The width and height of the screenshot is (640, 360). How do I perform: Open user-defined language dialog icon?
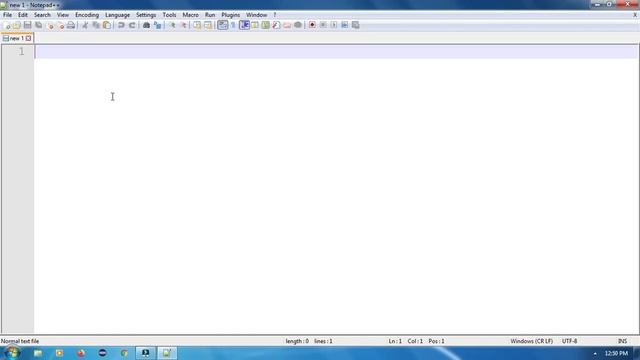tap(255, 25)
